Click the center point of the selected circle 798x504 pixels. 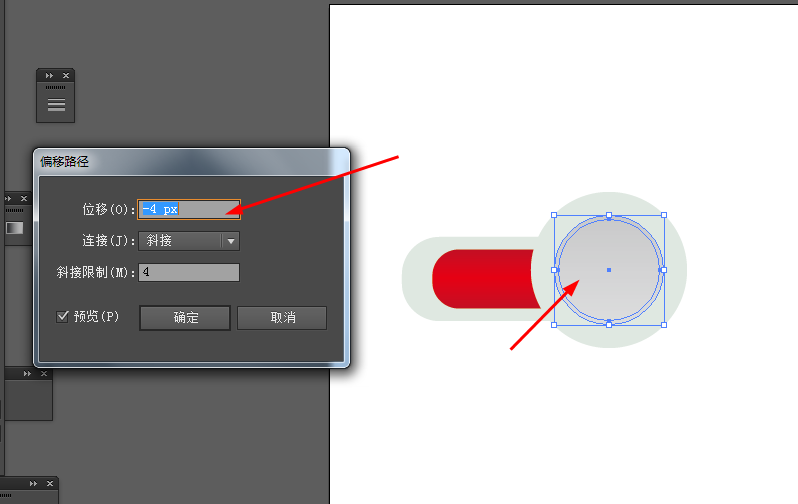point(609,270)
